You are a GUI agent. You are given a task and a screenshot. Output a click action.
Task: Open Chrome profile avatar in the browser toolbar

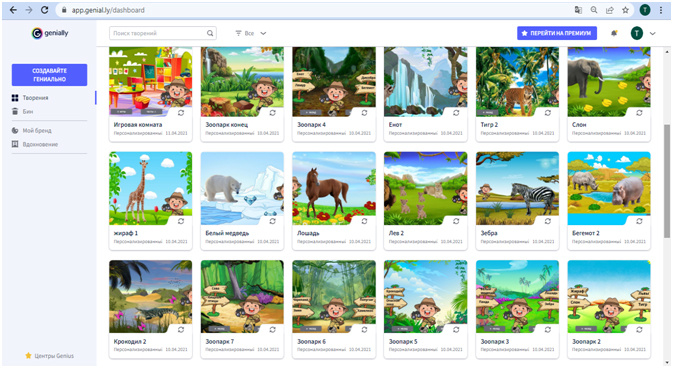[645, 10]
